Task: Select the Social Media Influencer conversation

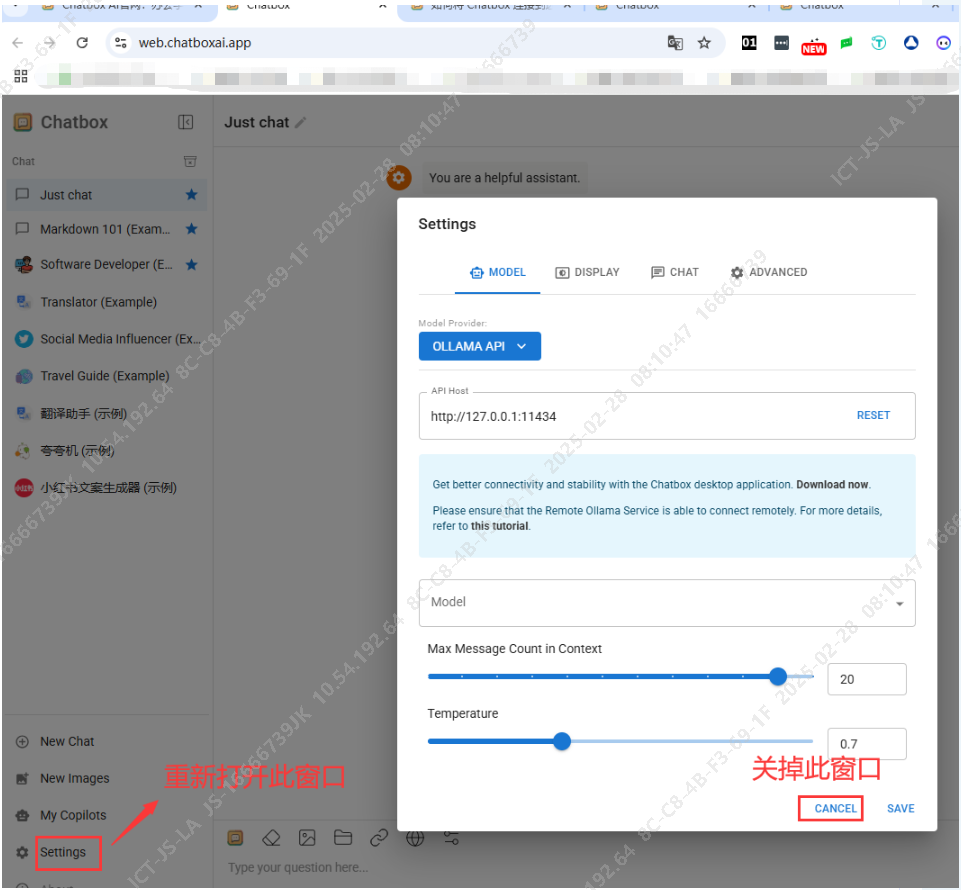Action: [107, 339]
